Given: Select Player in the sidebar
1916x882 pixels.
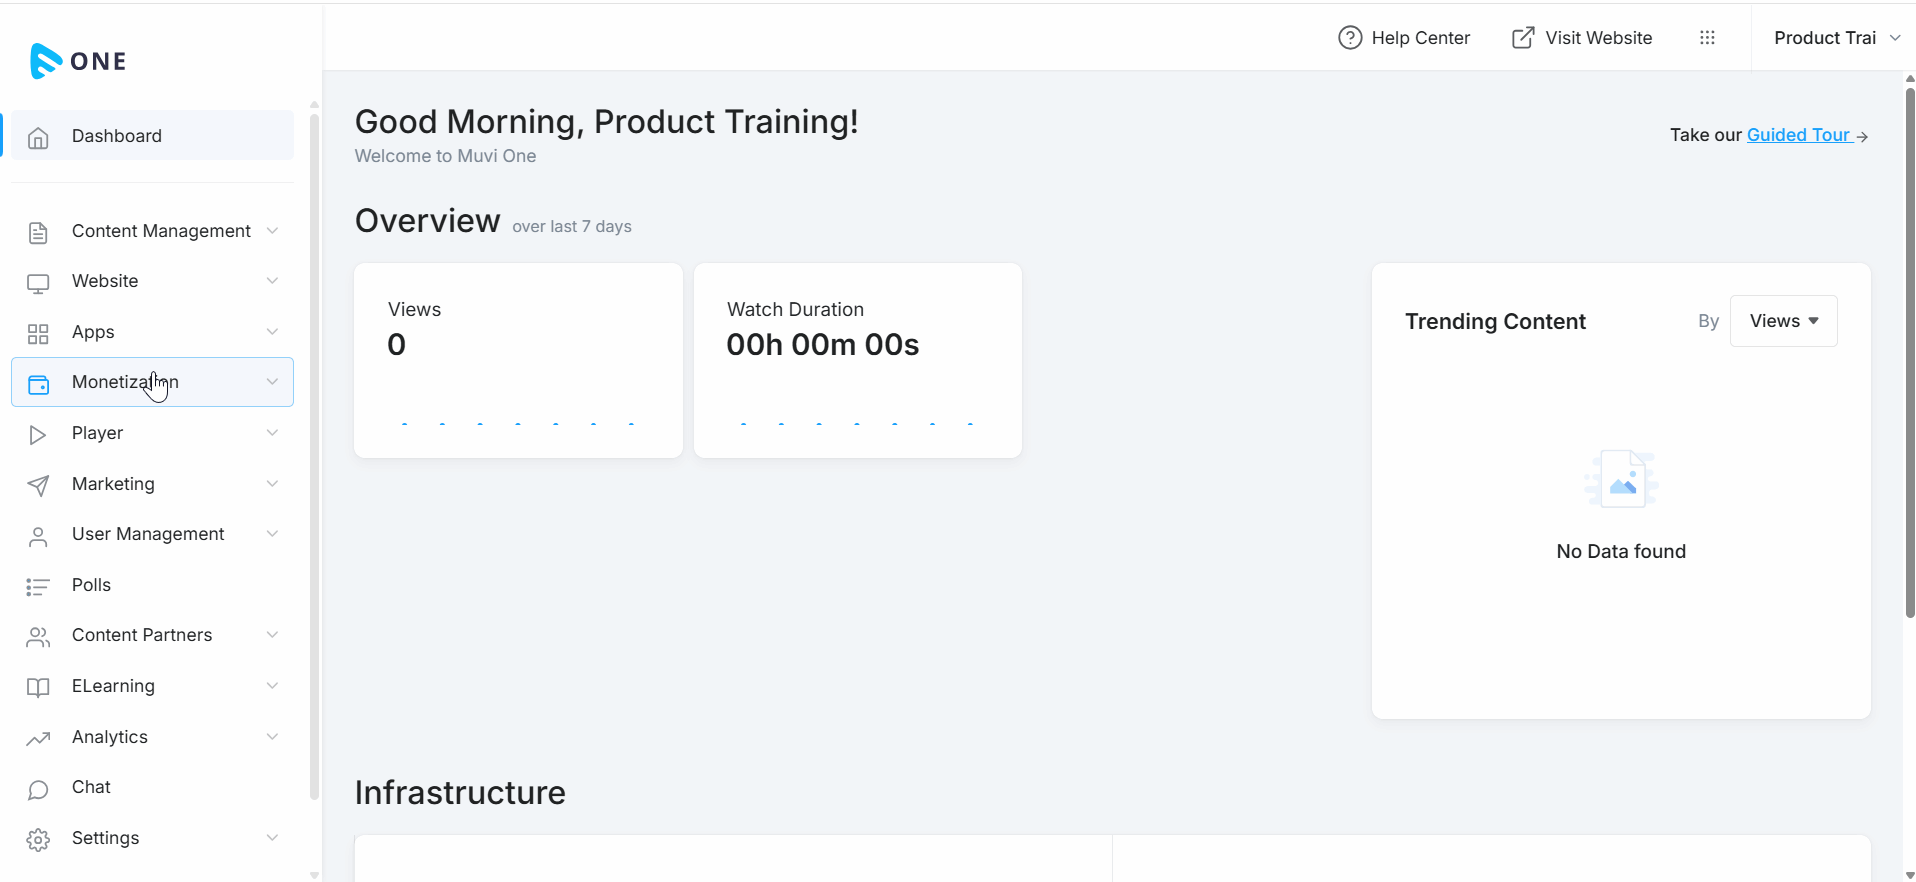Looking at the screenshot, I should click(x=97, y=433).
